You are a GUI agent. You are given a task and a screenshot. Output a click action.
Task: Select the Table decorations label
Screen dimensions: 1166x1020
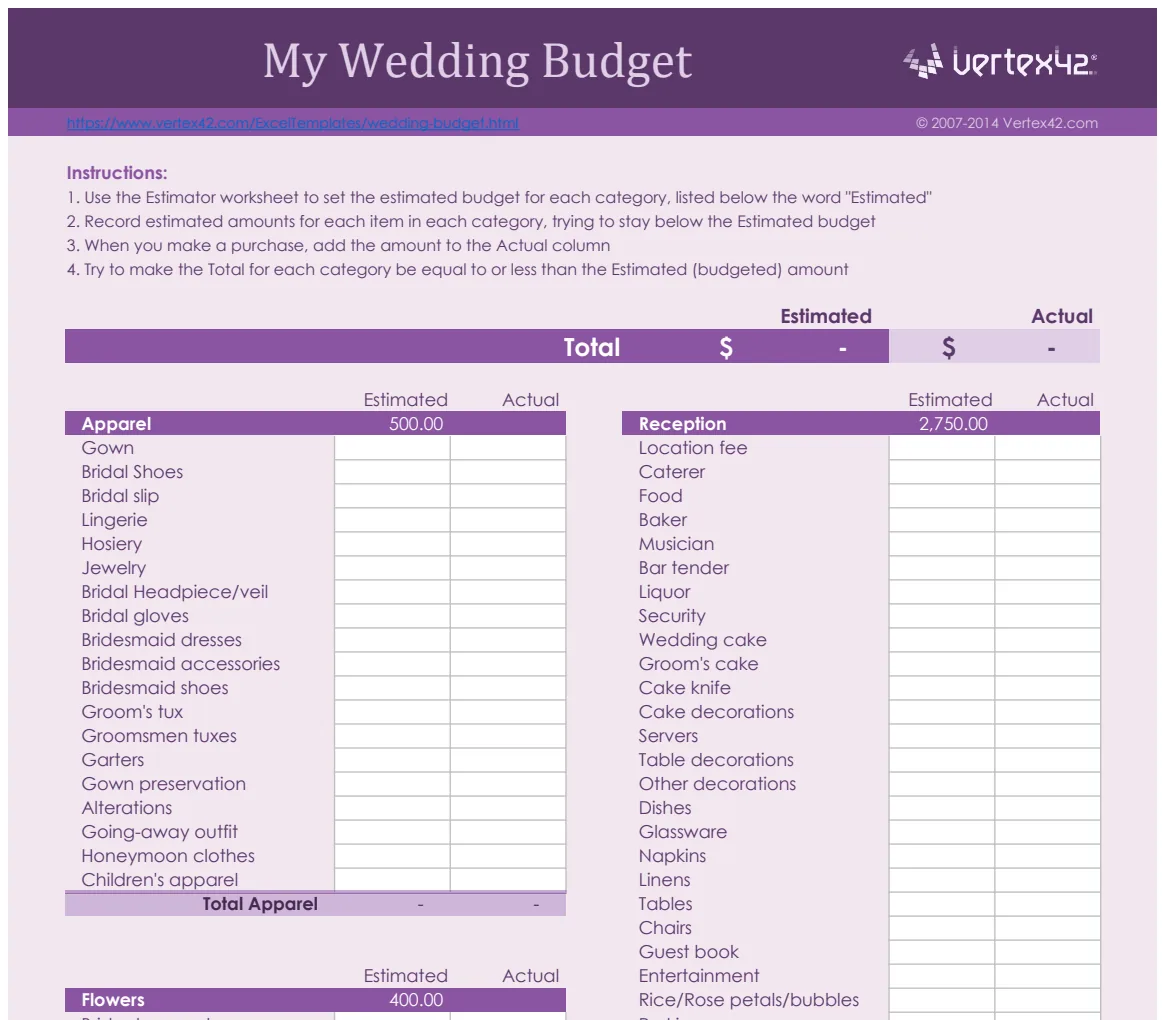716,760
